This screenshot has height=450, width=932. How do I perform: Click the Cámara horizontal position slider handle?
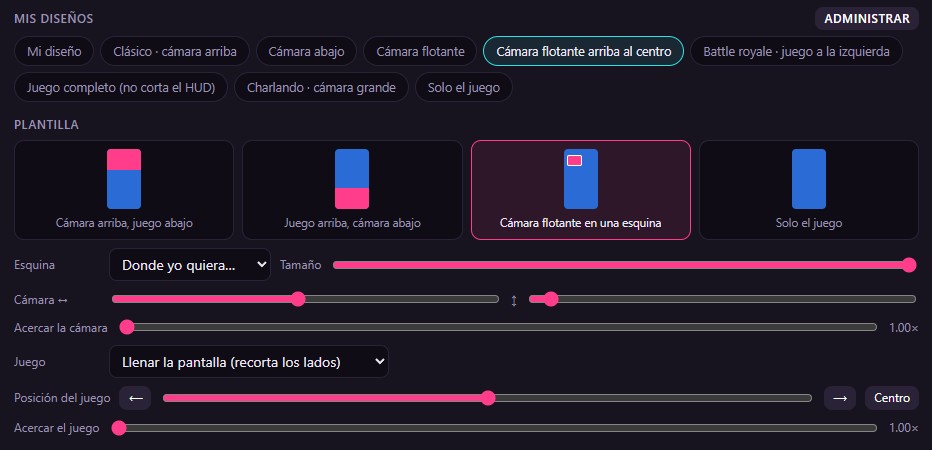click(298, 298)
